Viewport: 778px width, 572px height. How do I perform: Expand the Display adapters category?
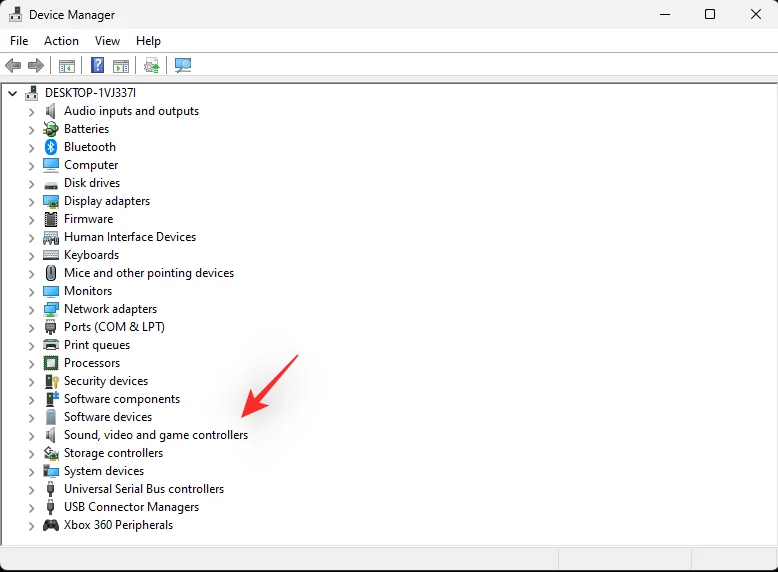click(x=31, y=202)
